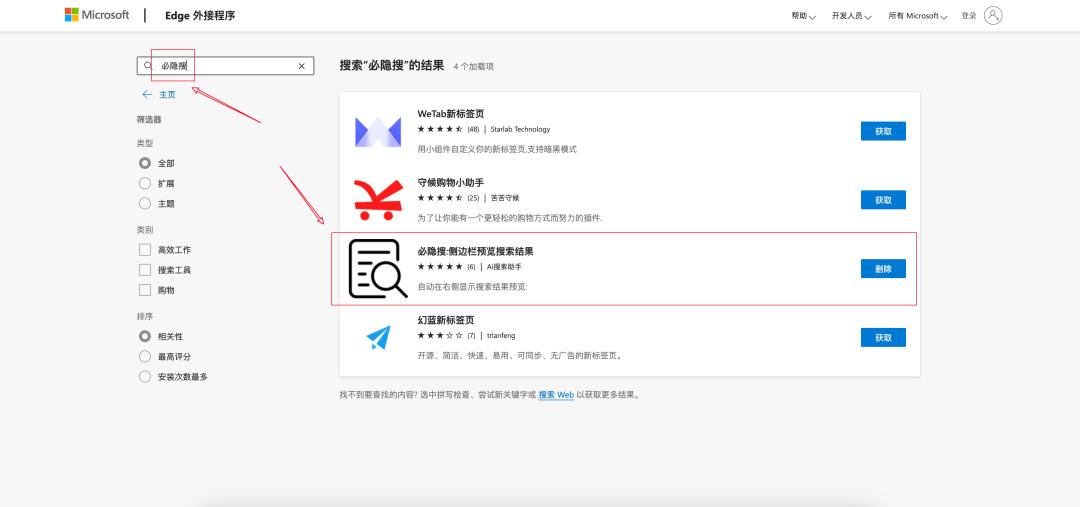The width and height of the screenshot is (1080, 507).
Task: Open the 守候购物小助手 title
Action: [x=450, y=183]
